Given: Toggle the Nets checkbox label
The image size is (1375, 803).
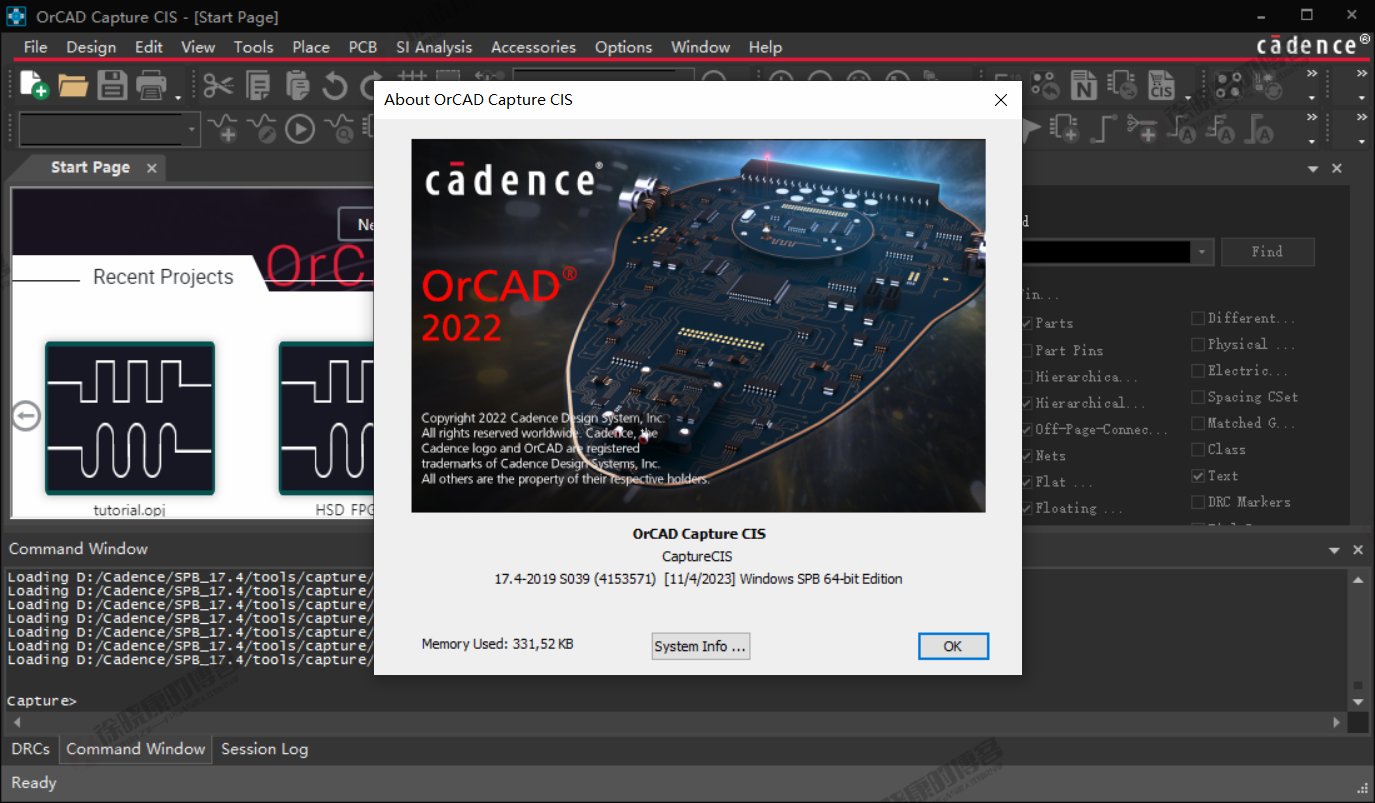Looking at the screenshot, I should [1050, 456].
